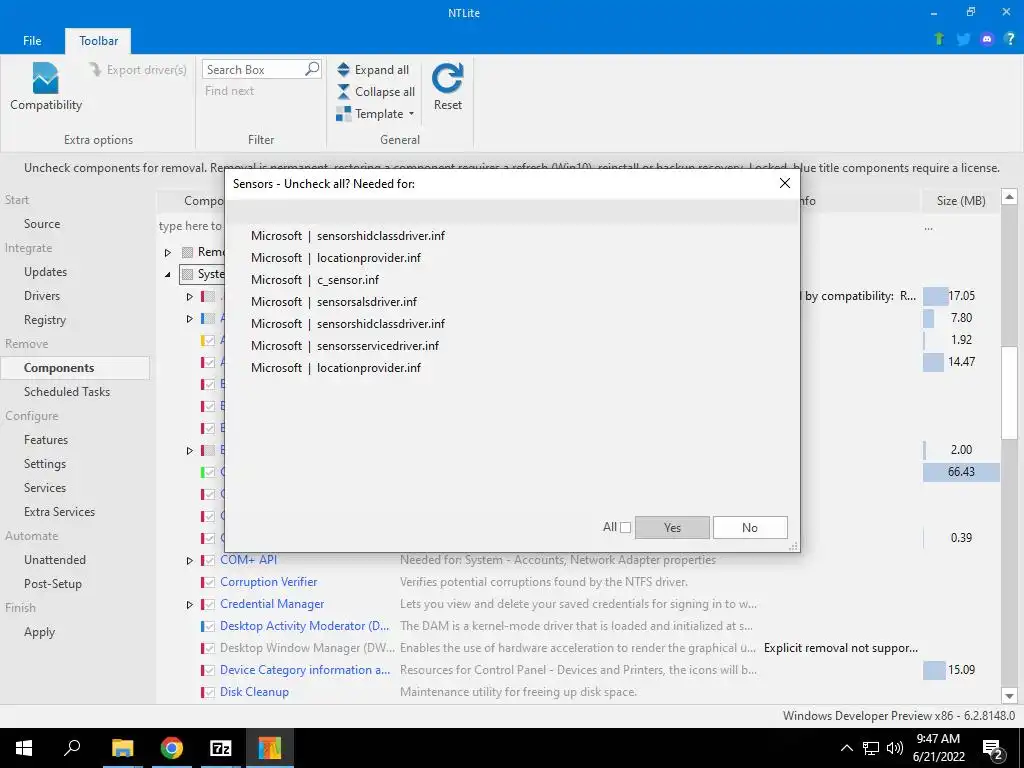This screenshot has height=768, width=1024.
Task: Confirm with Yes in Sensors dialog
Action: (x=672, y=528)
